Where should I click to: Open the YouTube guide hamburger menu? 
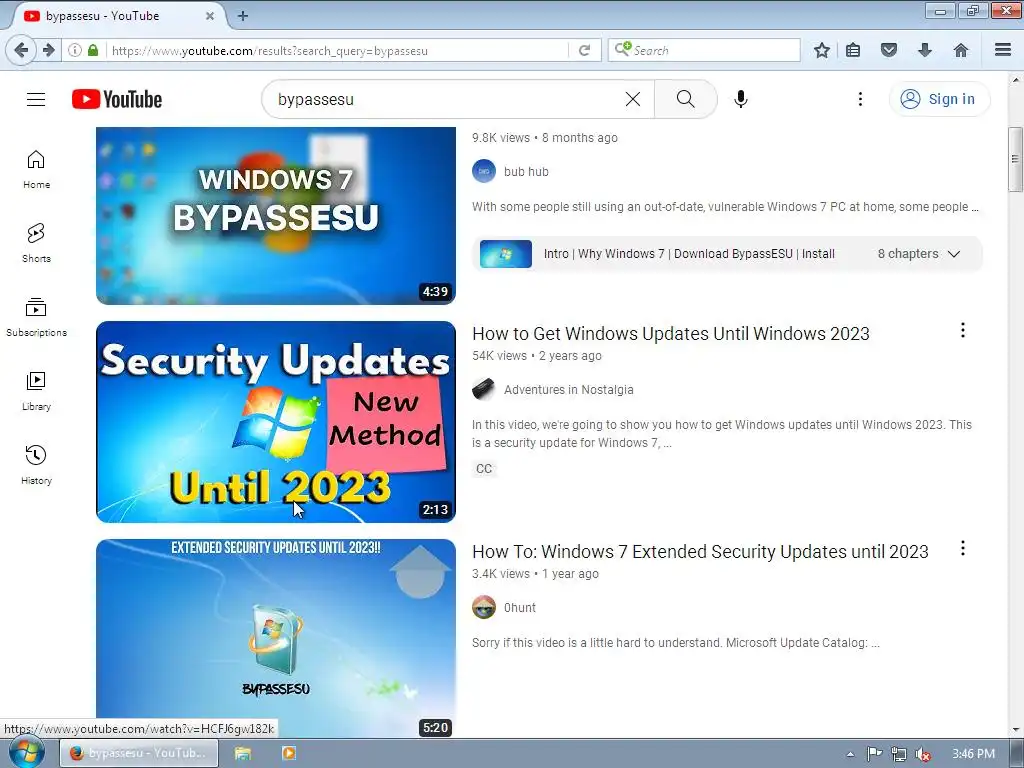[36, 99]
